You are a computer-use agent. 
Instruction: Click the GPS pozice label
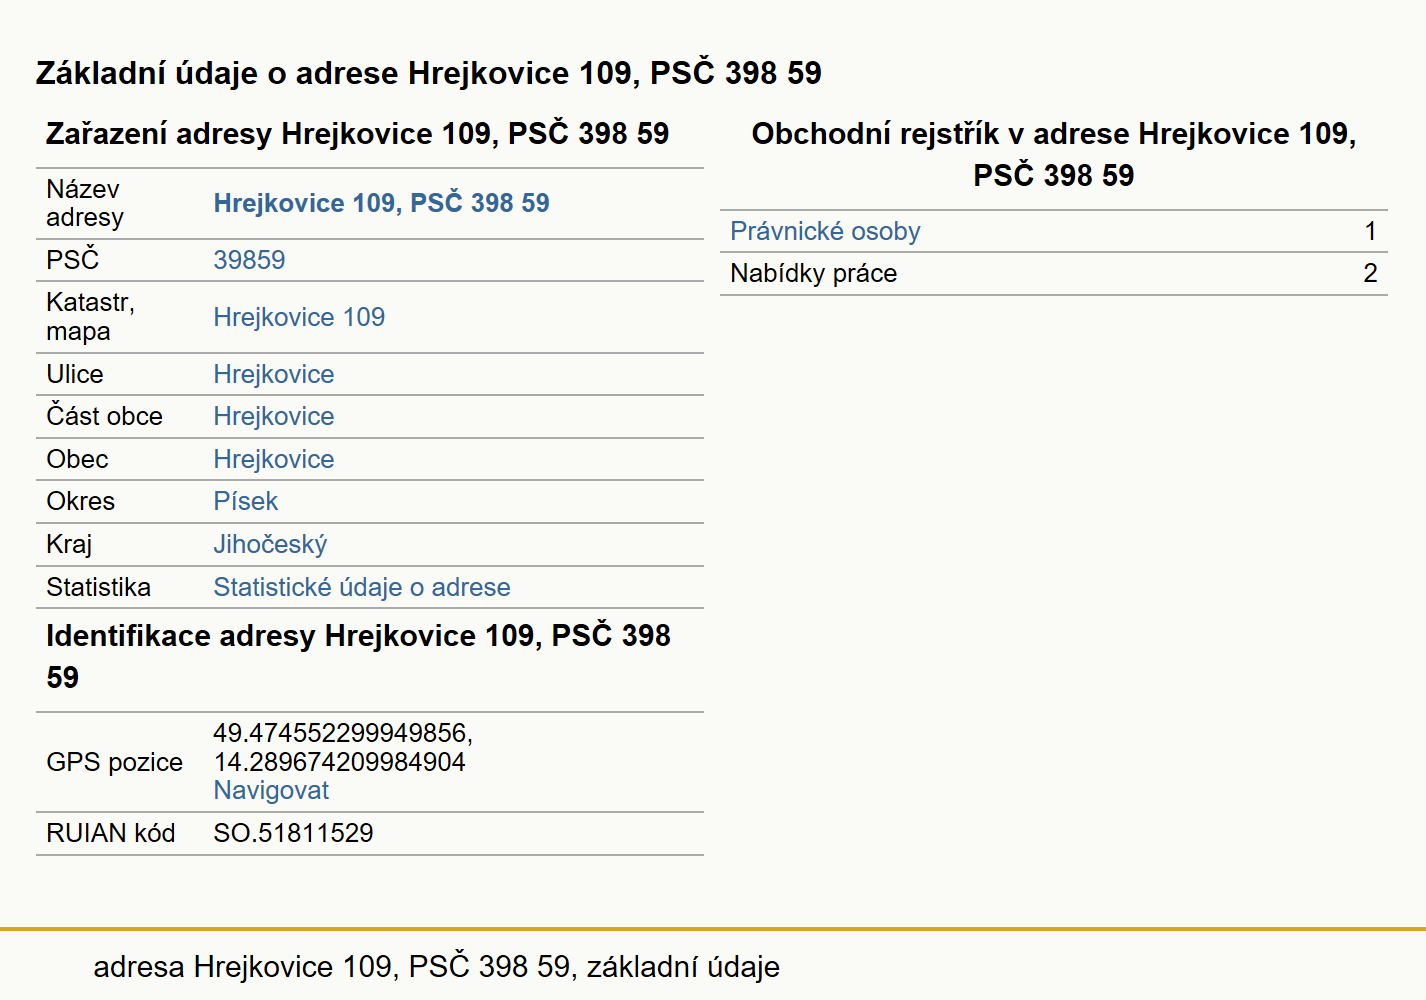115,762
